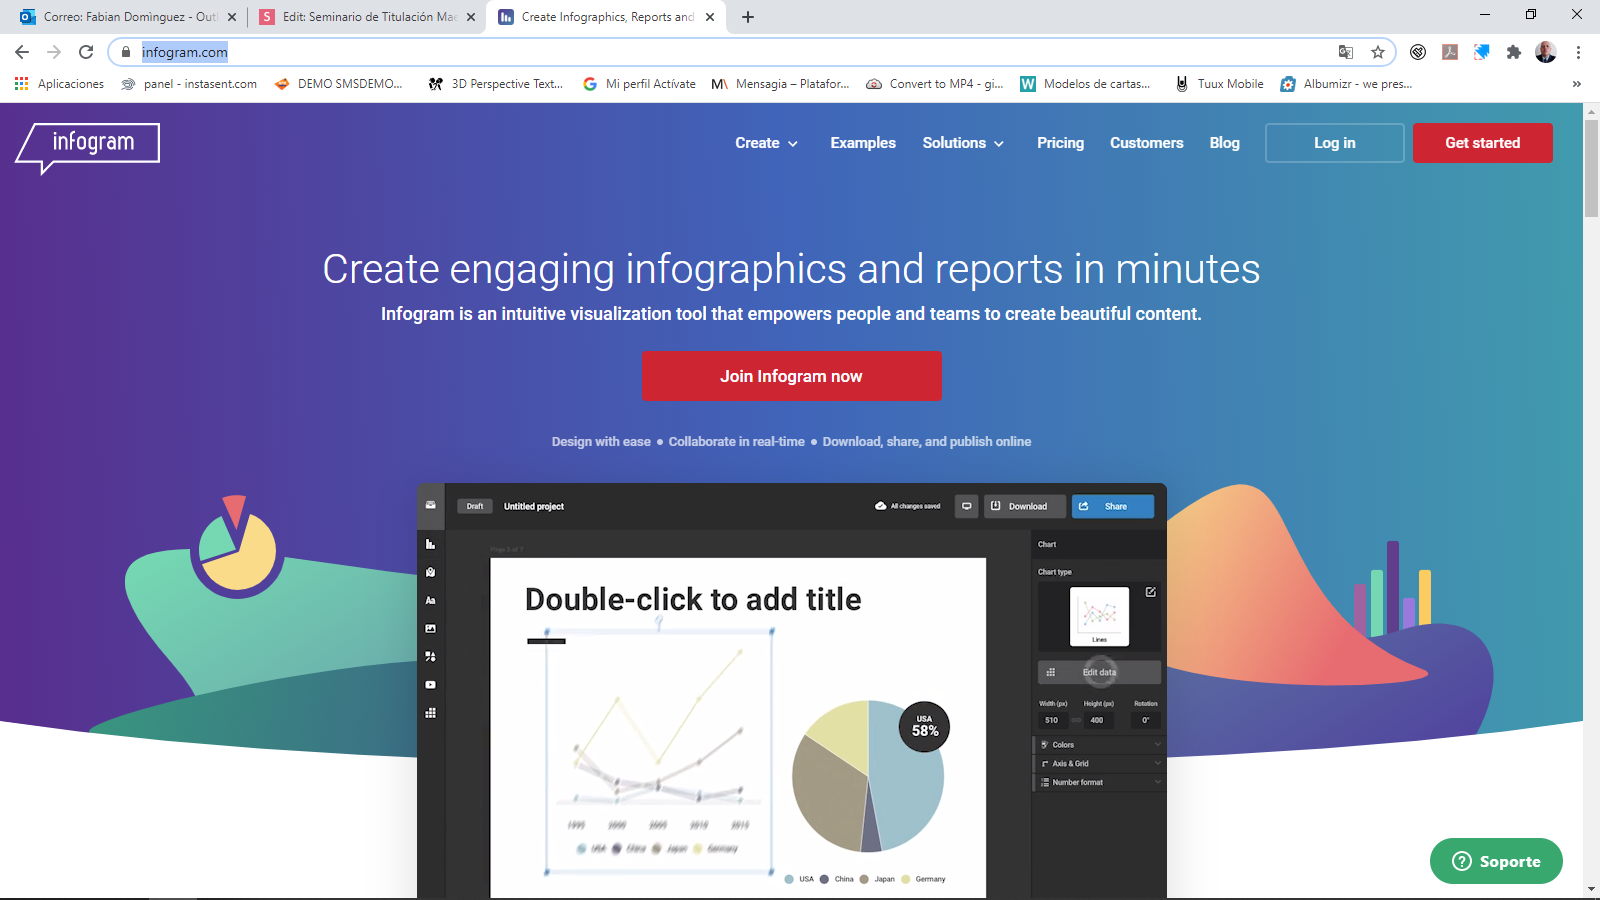Go back with the browser back arrow
Image resolution: width=1600 pixels, height=900 pixels.
(22, 52)
